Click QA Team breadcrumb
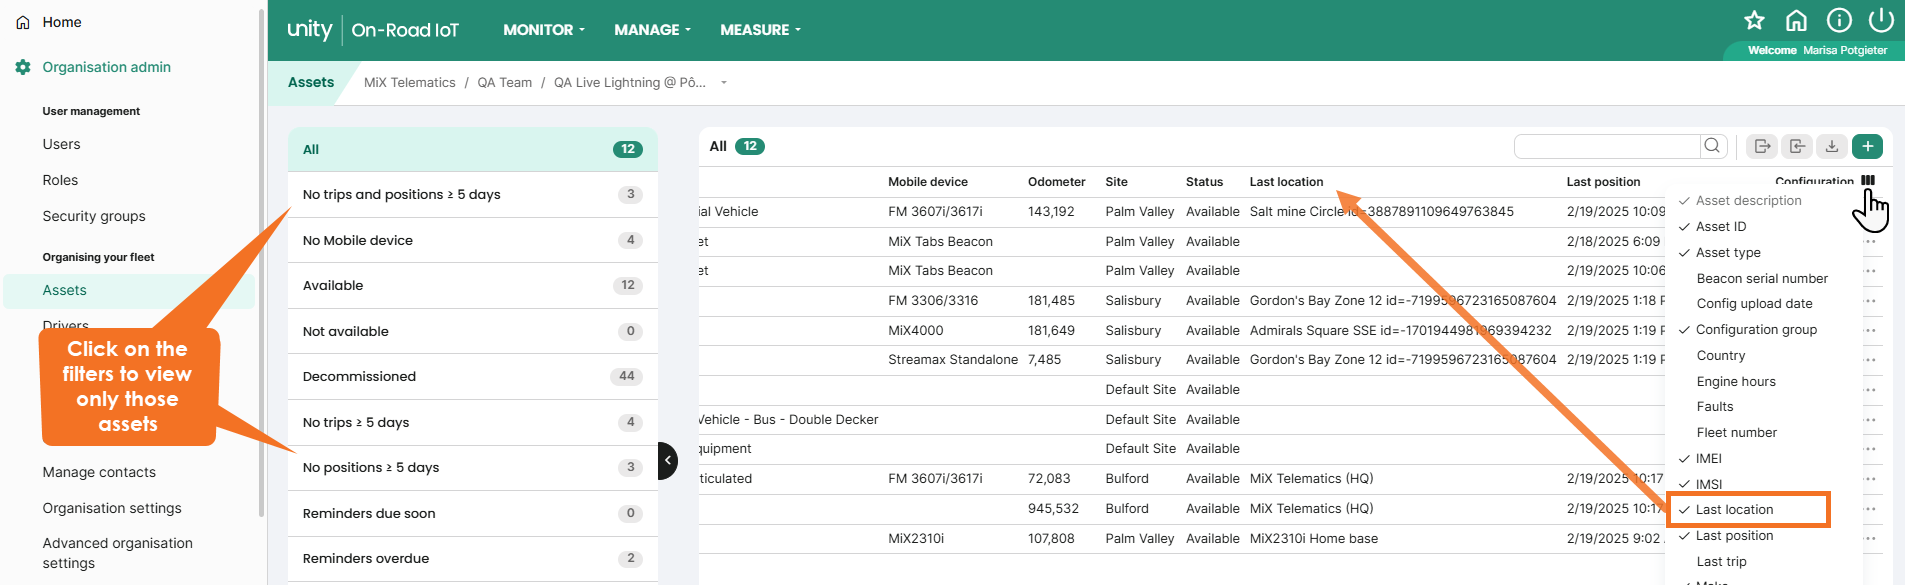This screenshot has width=1905, height=585. pos(504,83)
